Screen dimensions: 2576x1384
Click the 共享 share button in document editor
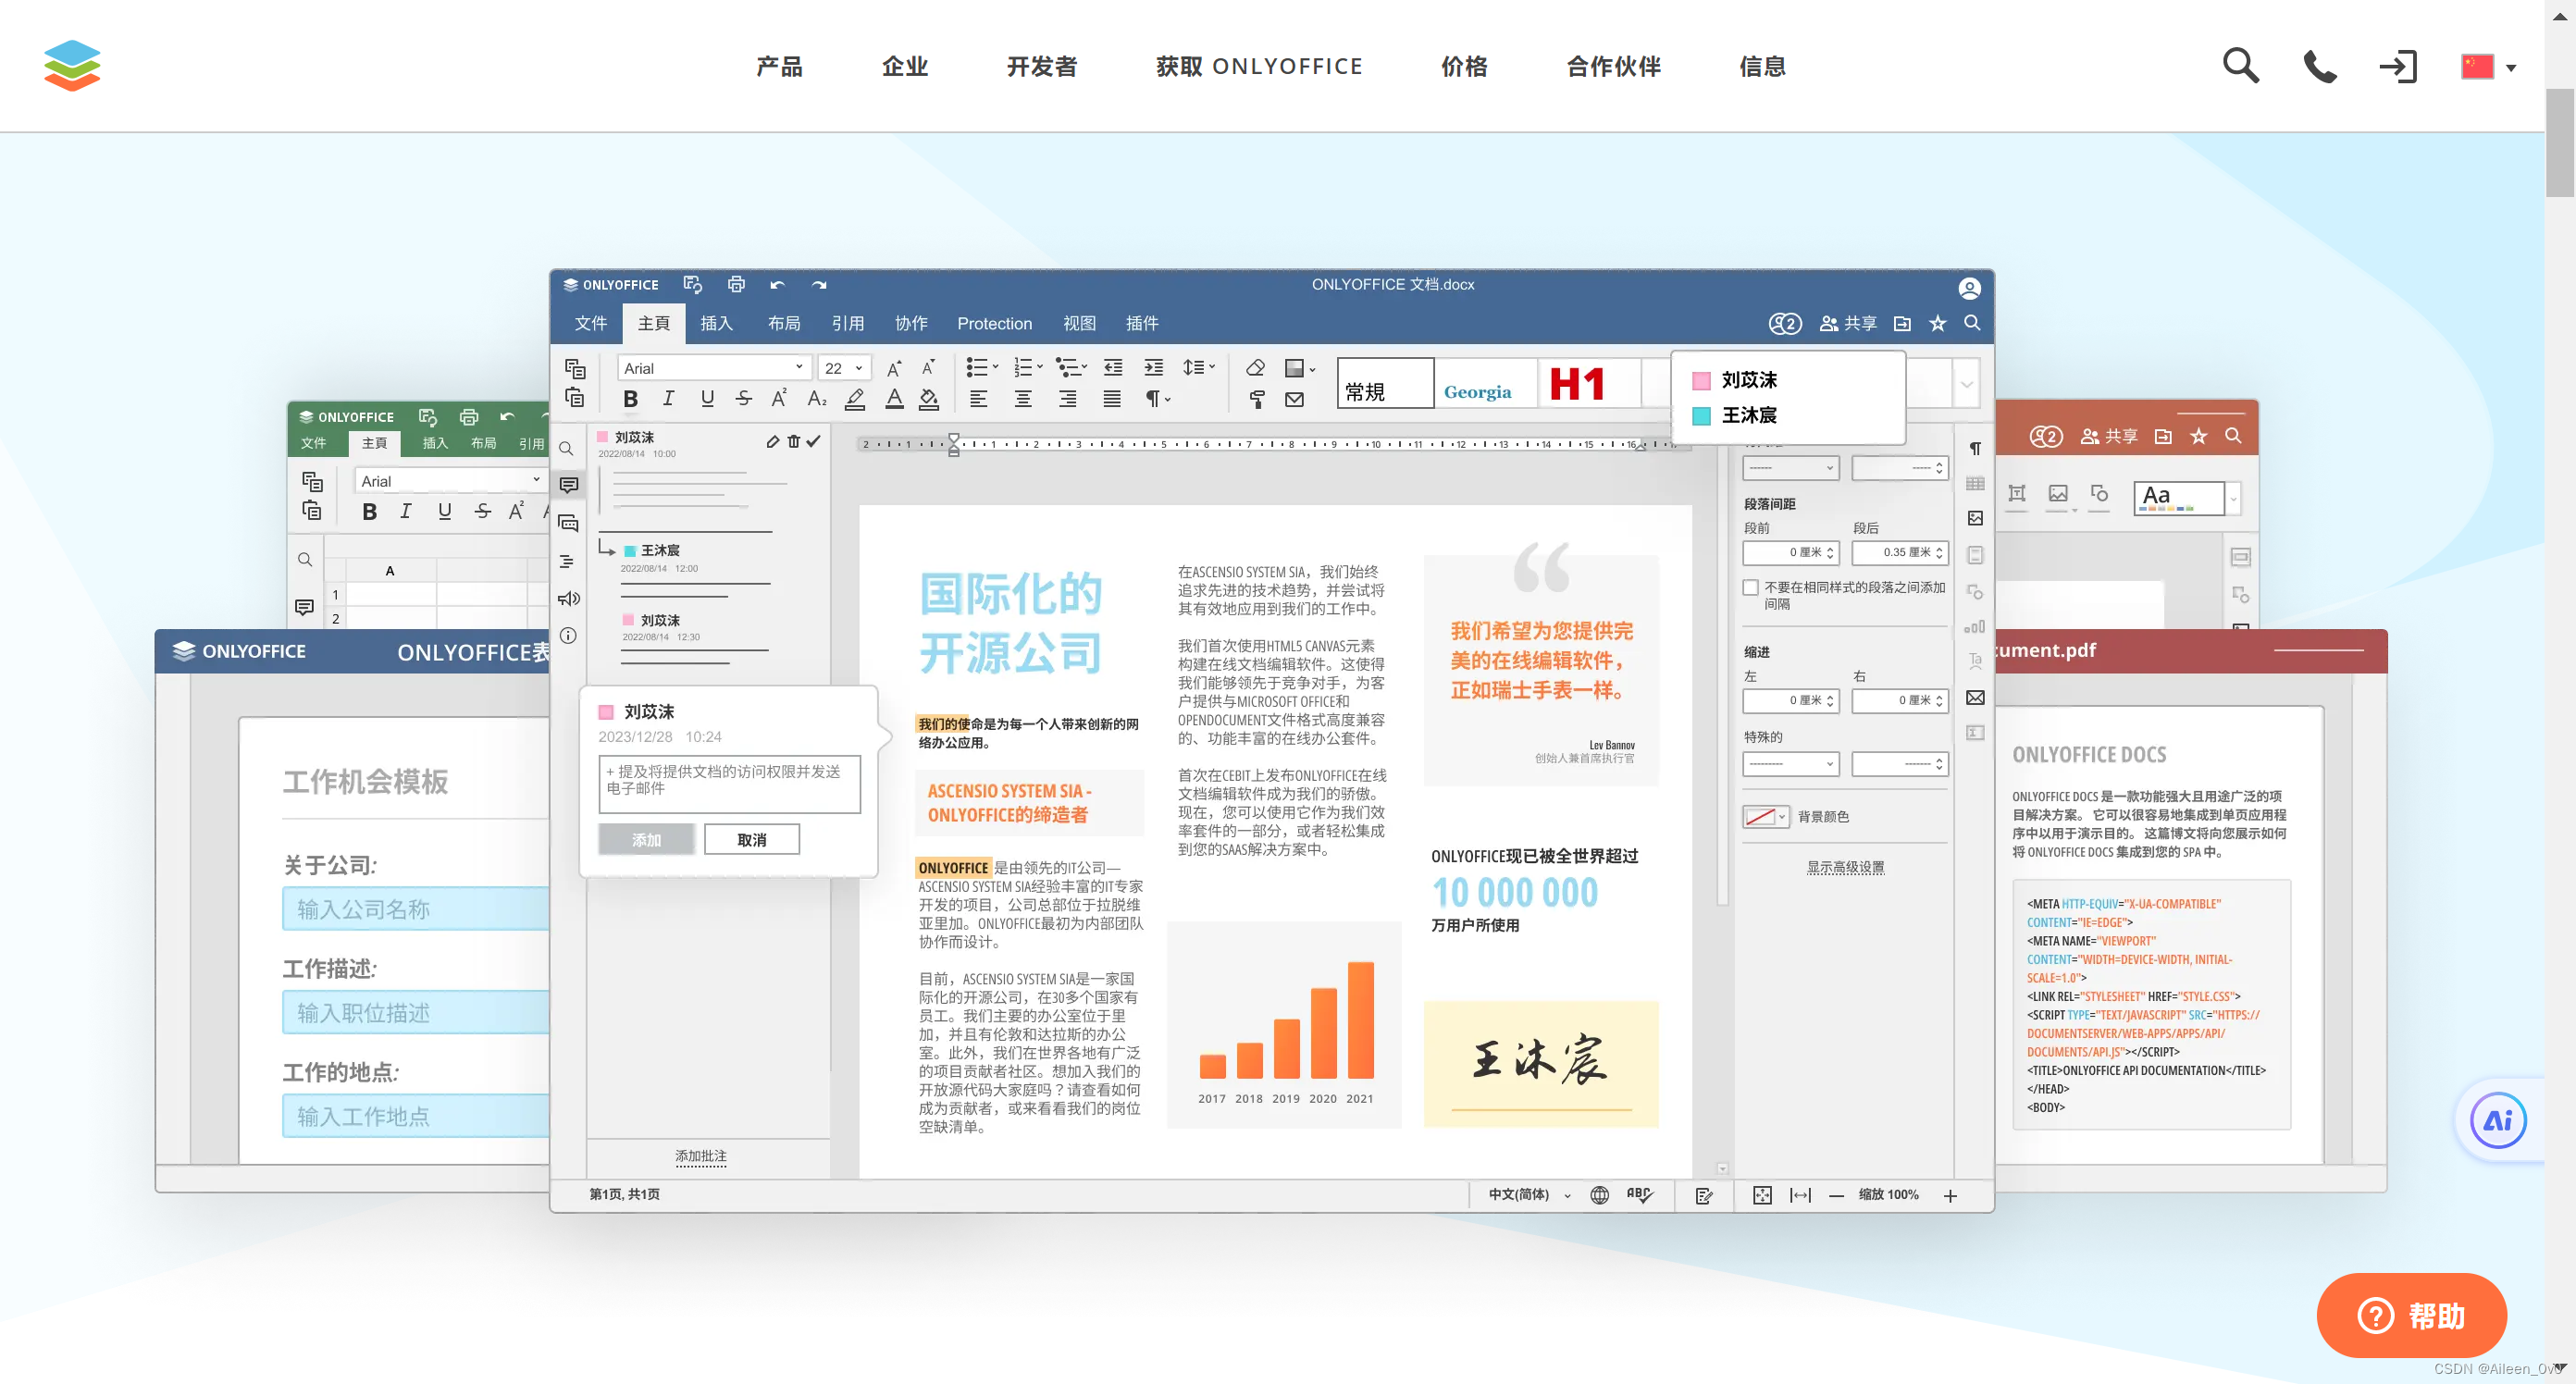tap(1847, 323)
